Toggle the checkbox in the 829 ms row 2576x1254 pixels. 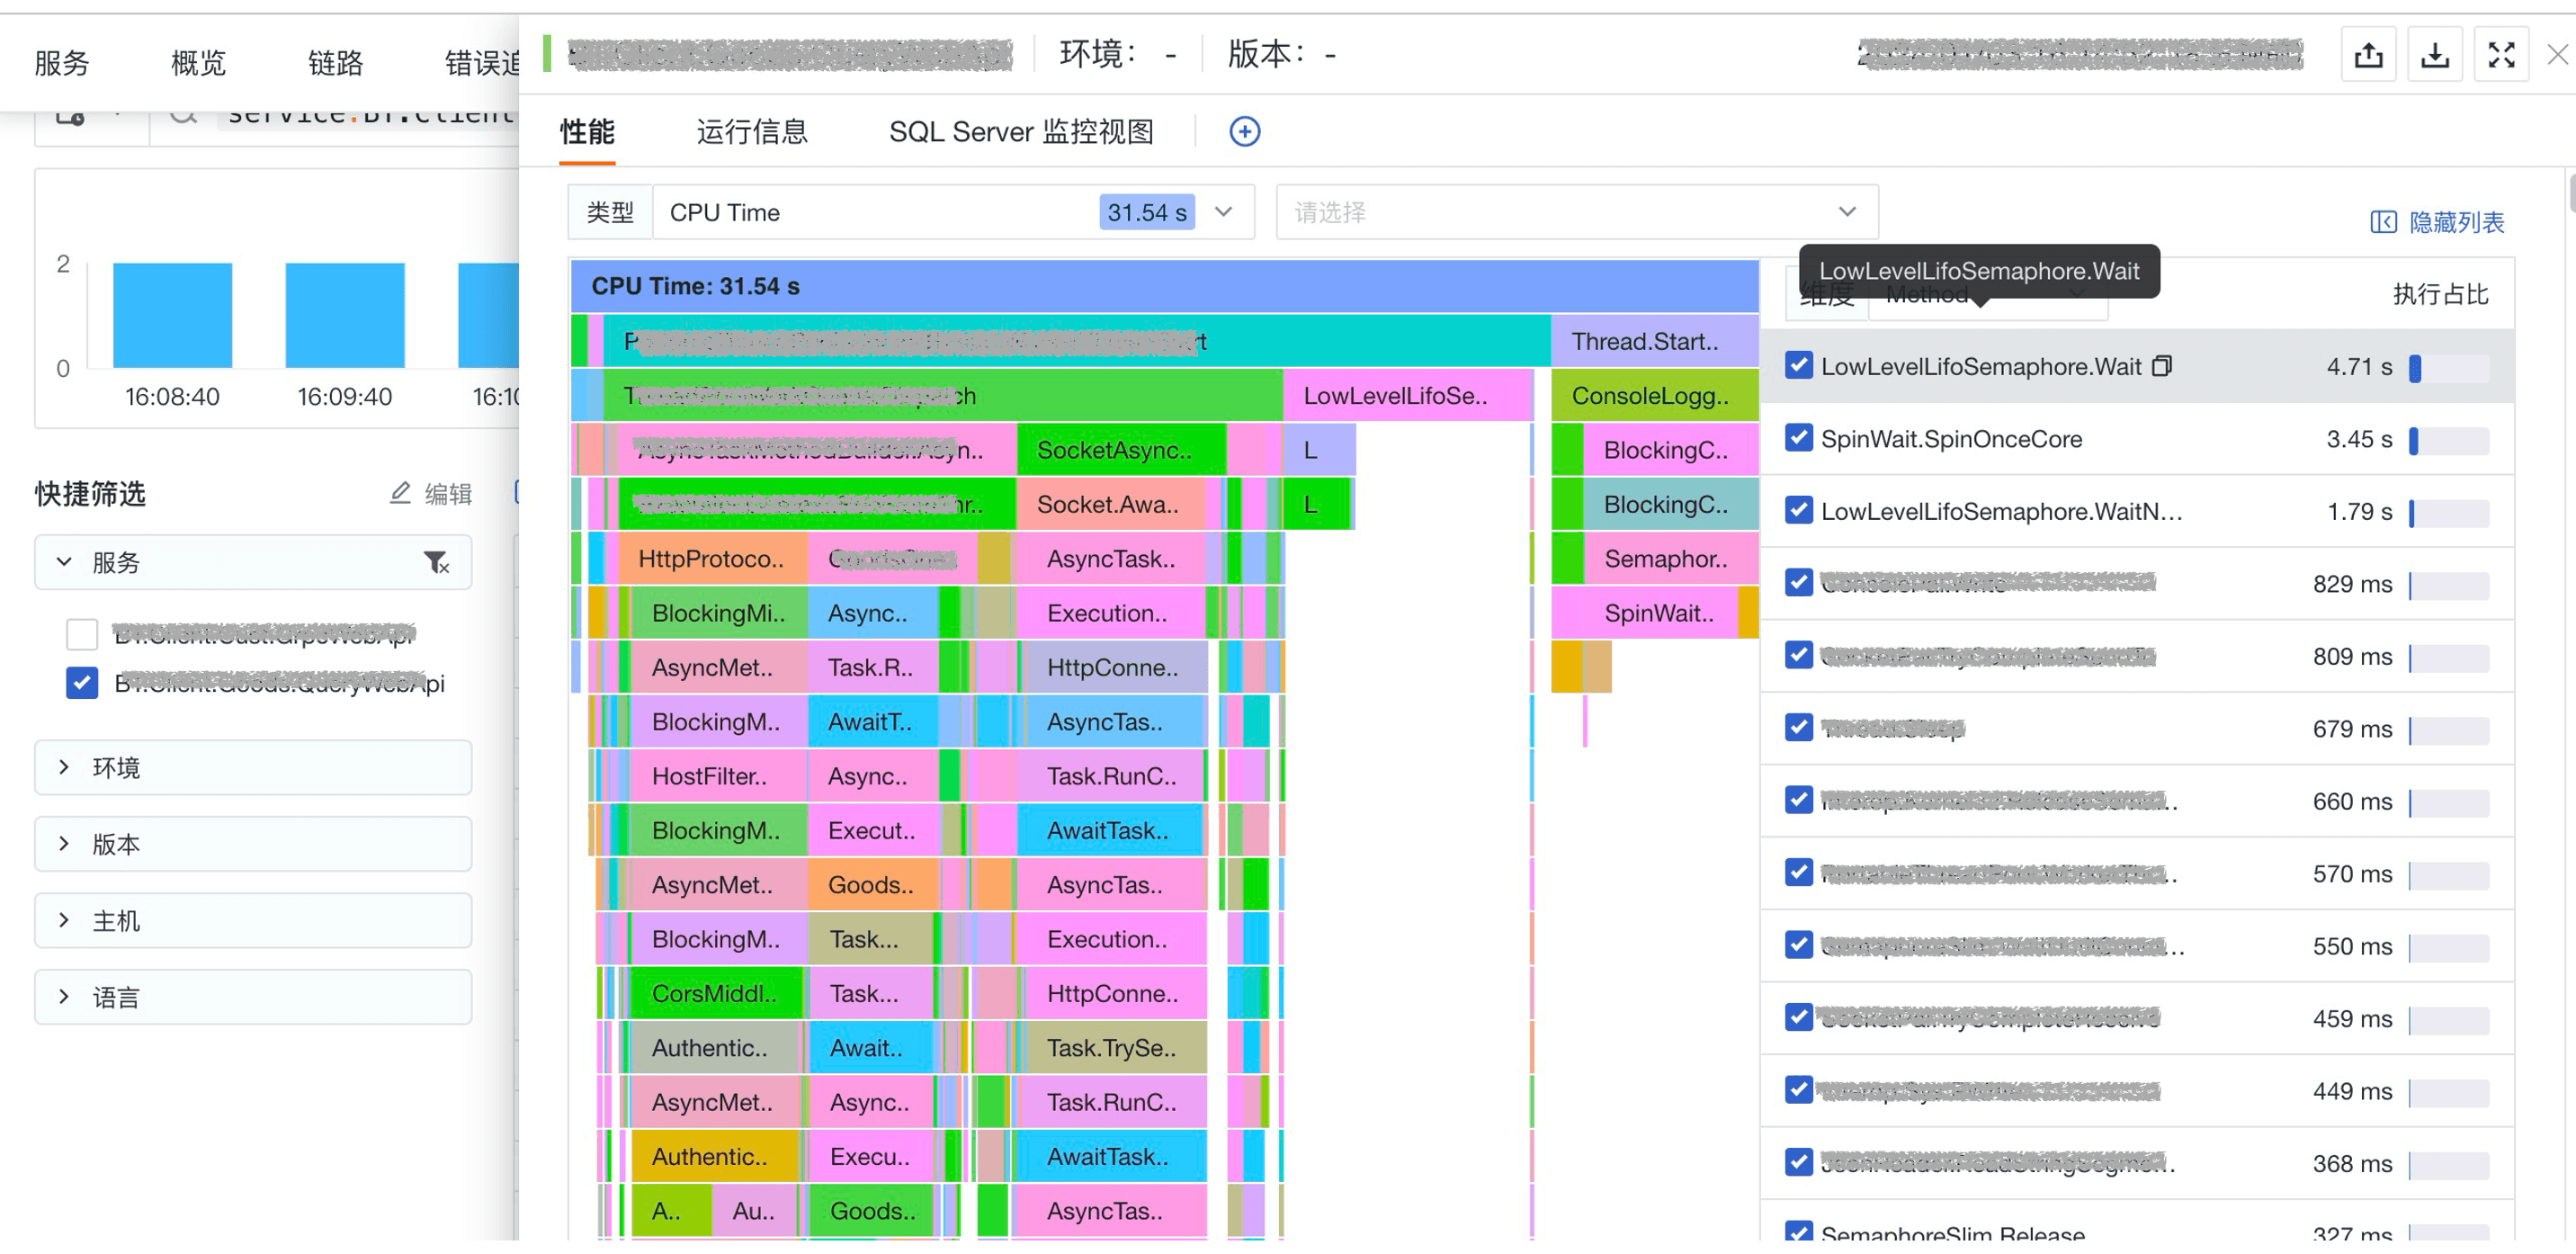[1798, 583]
